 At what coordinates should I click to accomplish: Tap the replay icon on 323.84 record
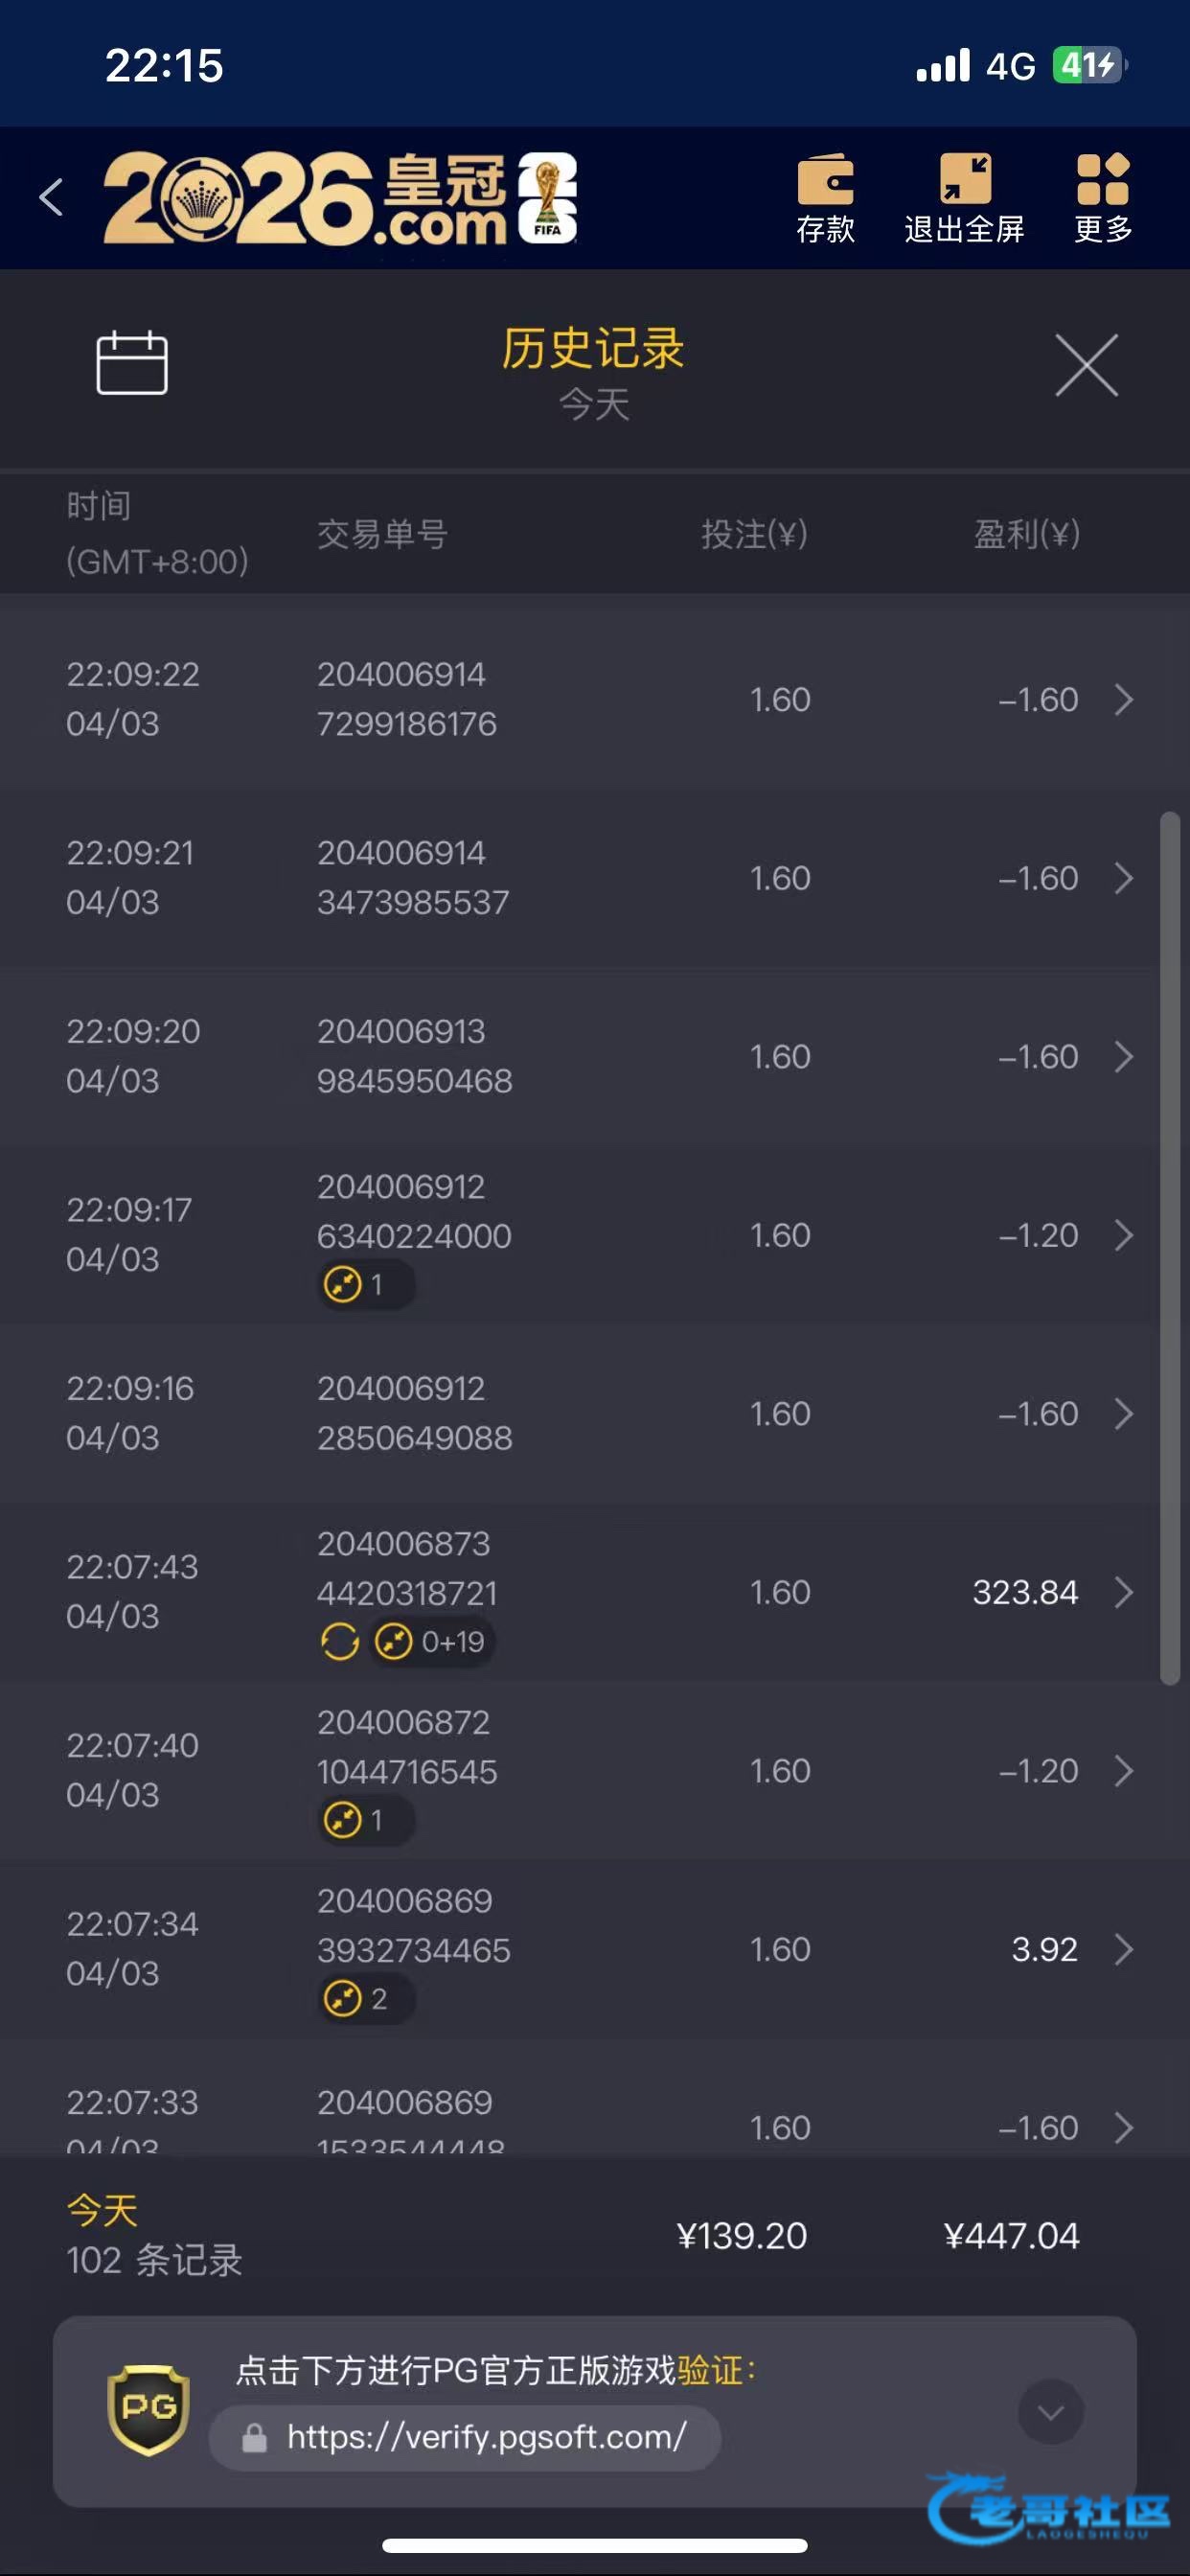(340, 1642)
